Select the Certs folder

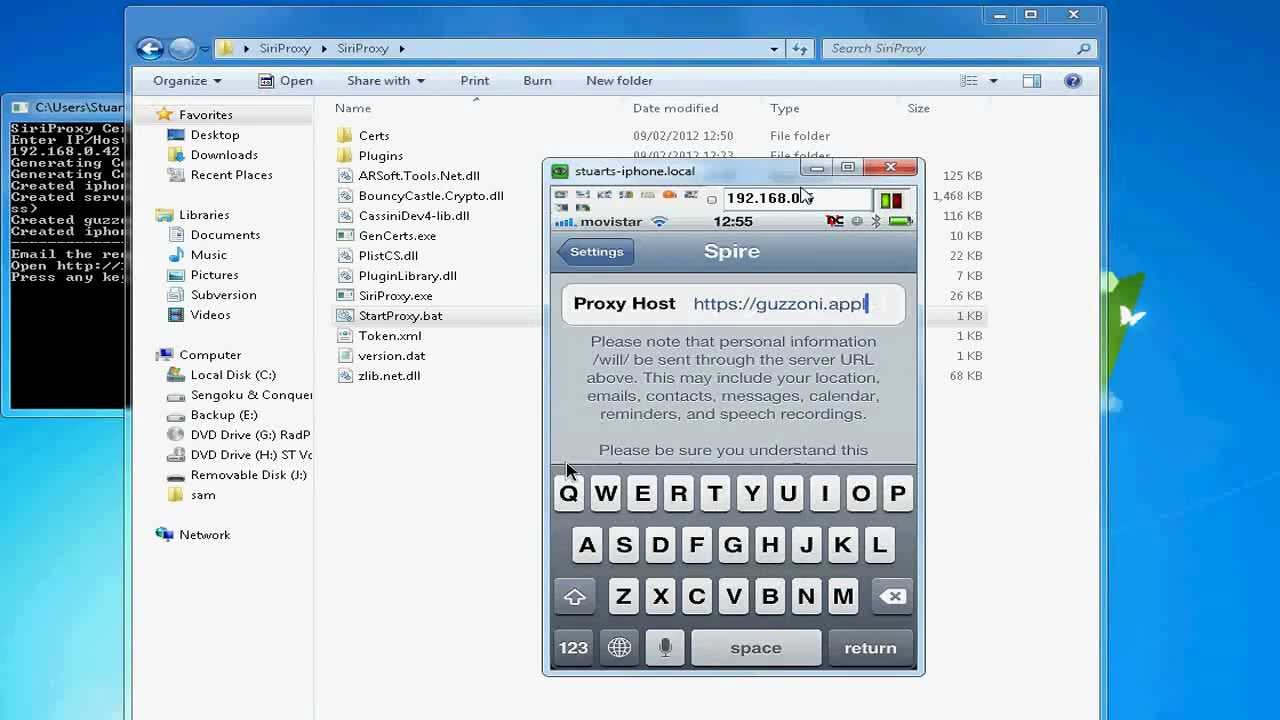(373, 136)
